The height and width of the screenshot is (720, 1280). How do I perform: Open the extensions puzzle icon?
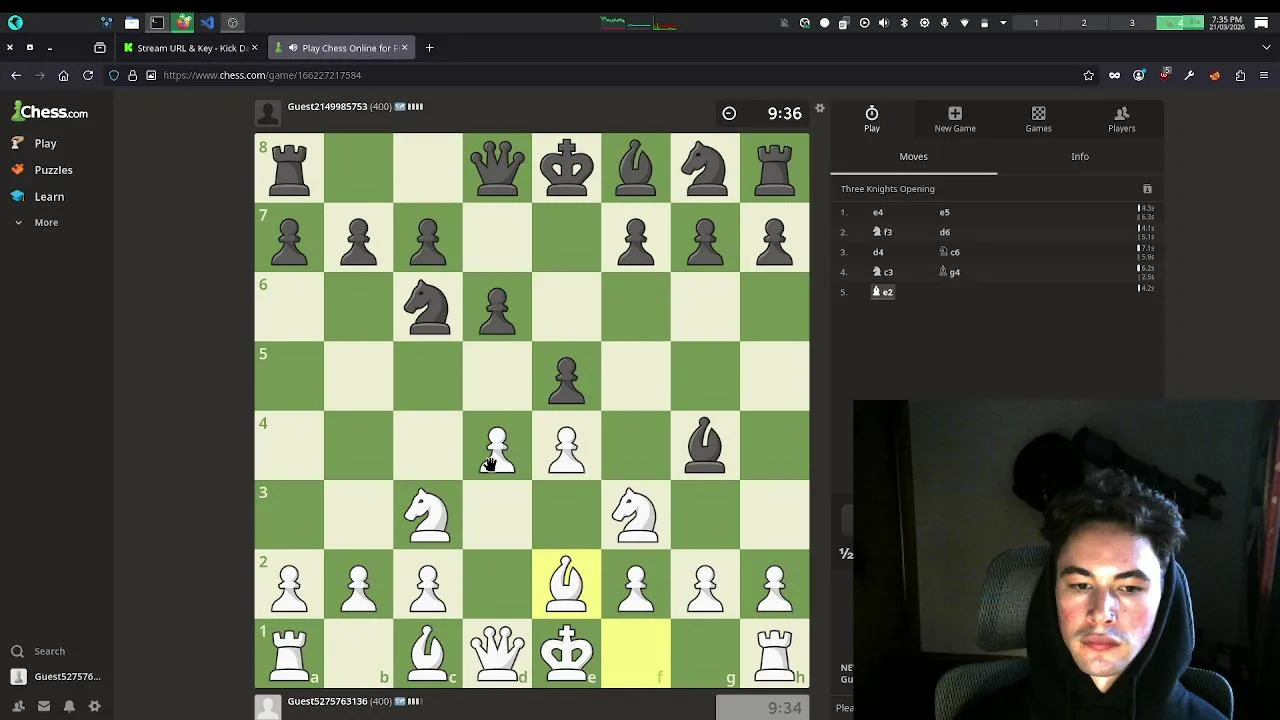tap(1240, 75)
